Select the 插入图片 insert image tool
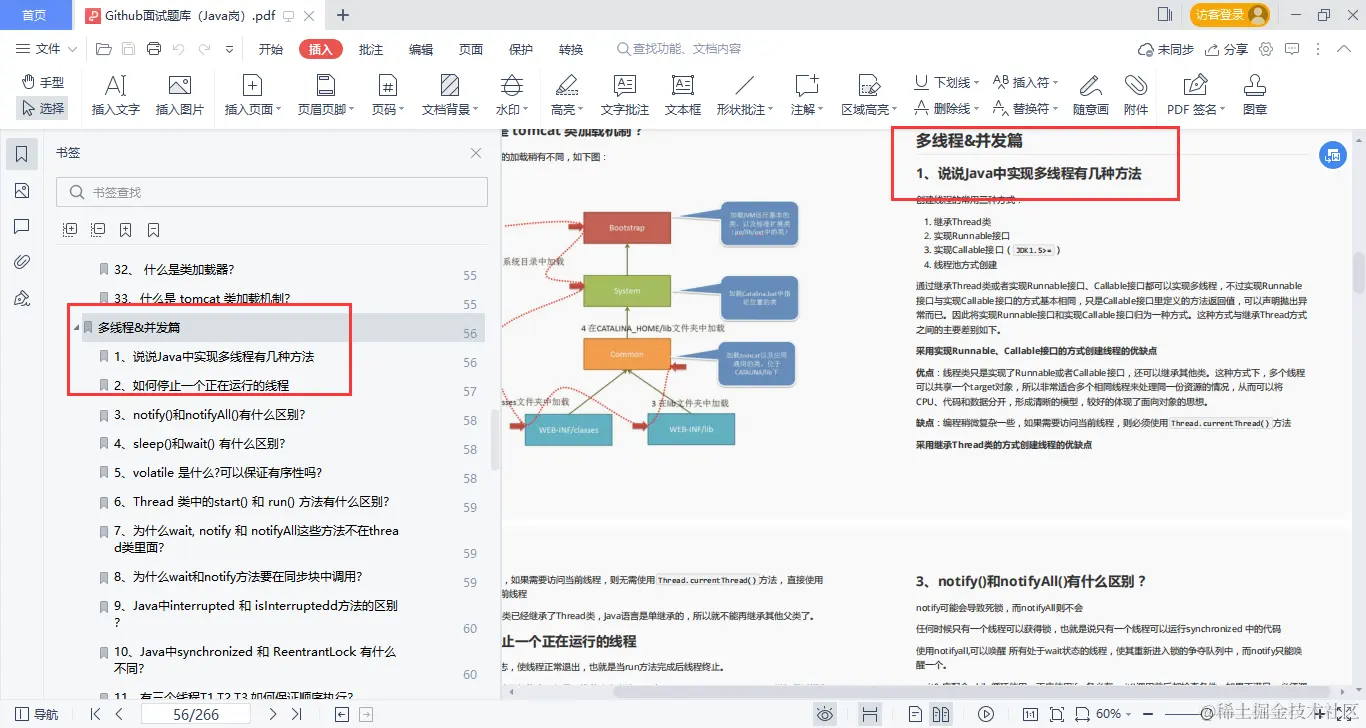 click(180, 95)
